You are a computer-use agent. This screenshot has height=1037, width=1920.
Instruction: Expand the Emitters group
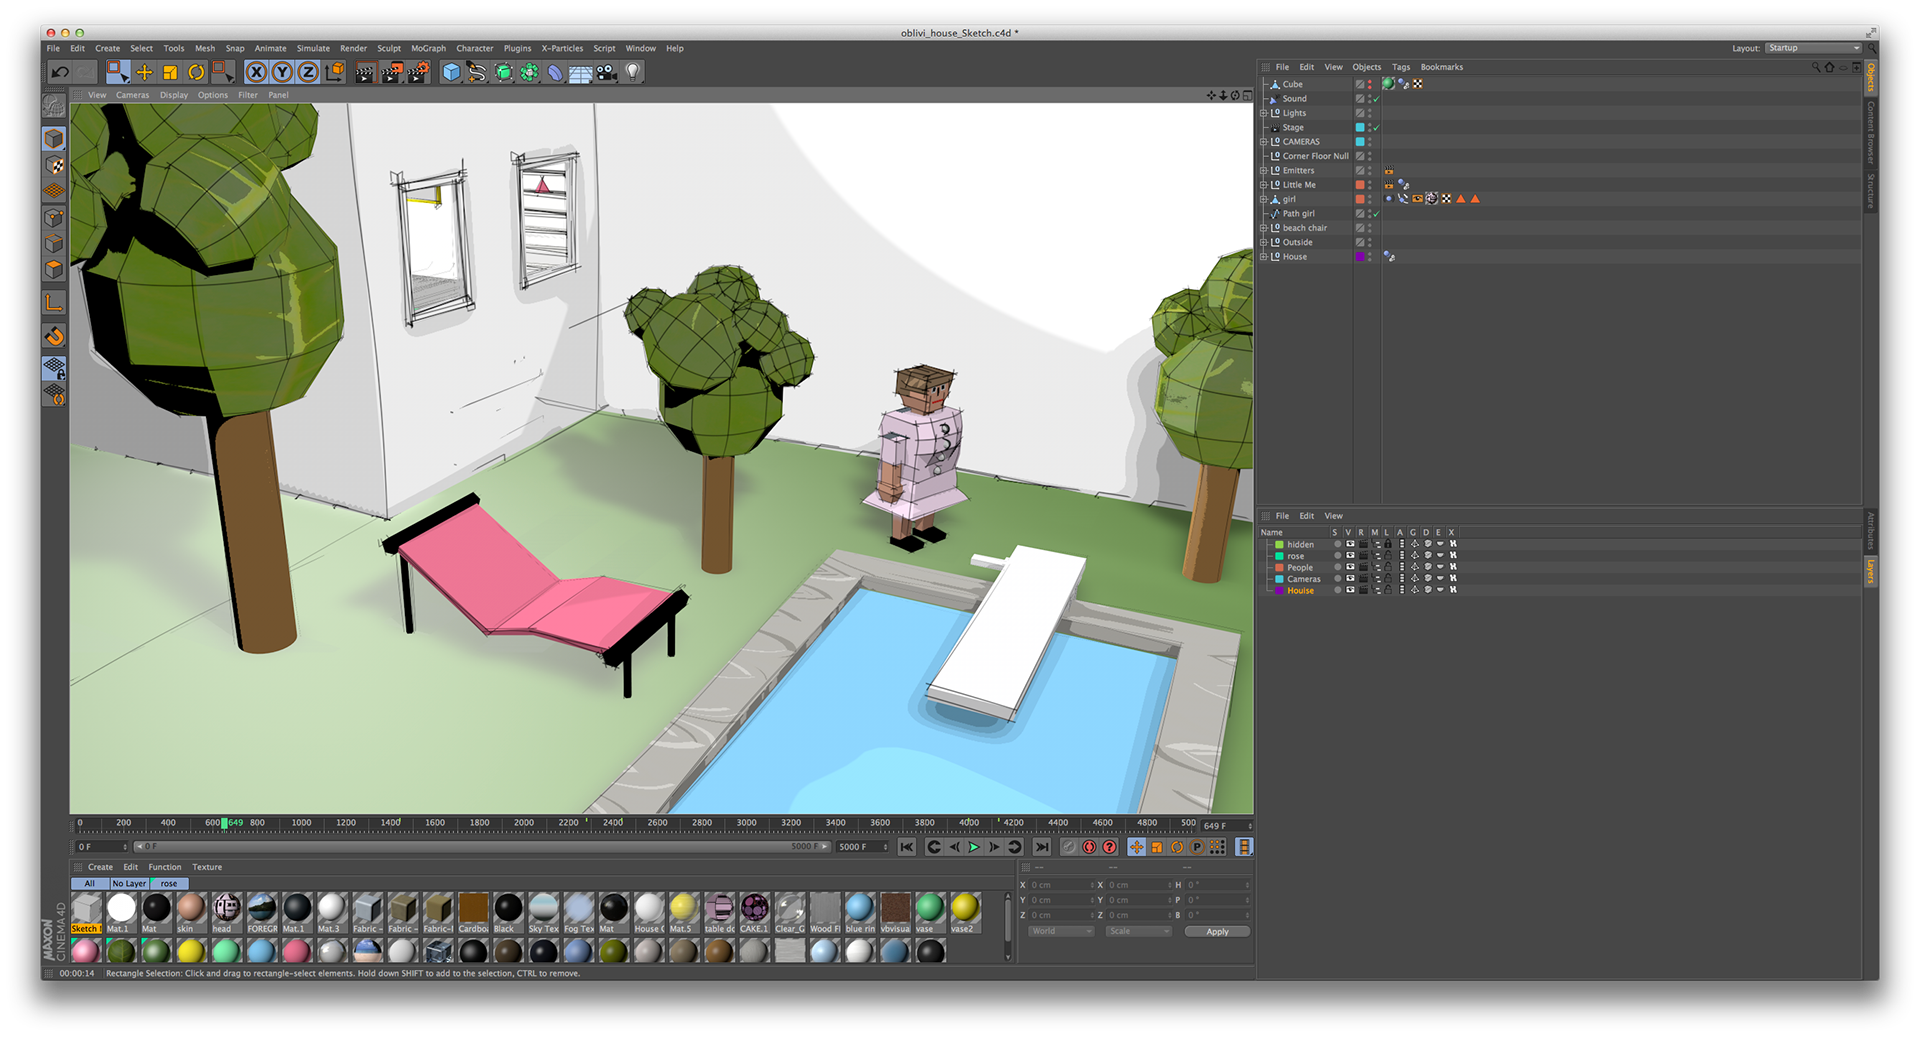point(1264,171)
